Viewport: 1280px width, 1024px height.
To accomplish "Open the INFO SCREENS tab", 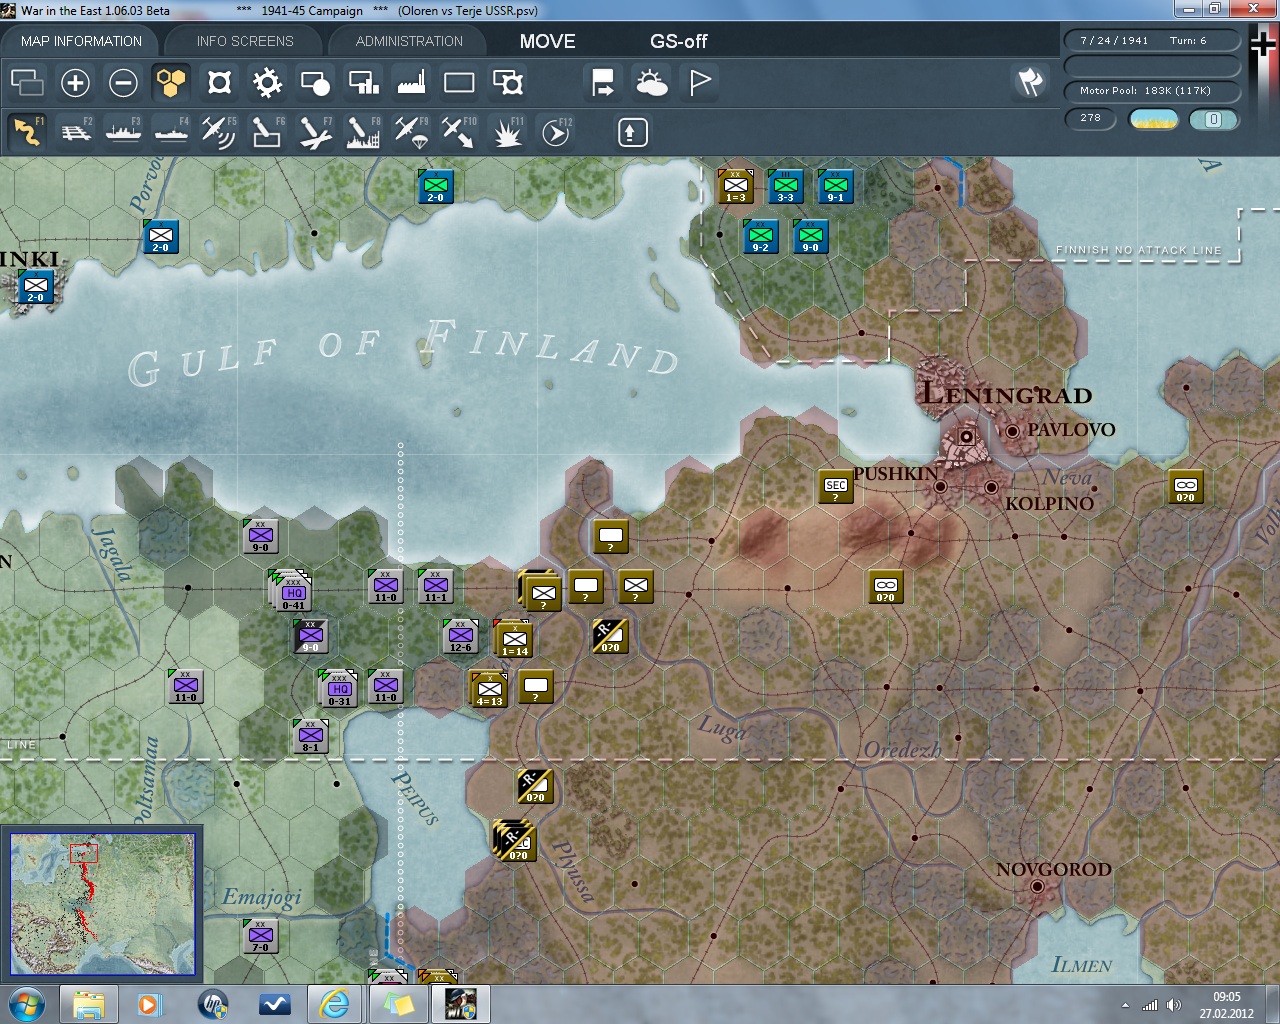I will pos(245,41).
